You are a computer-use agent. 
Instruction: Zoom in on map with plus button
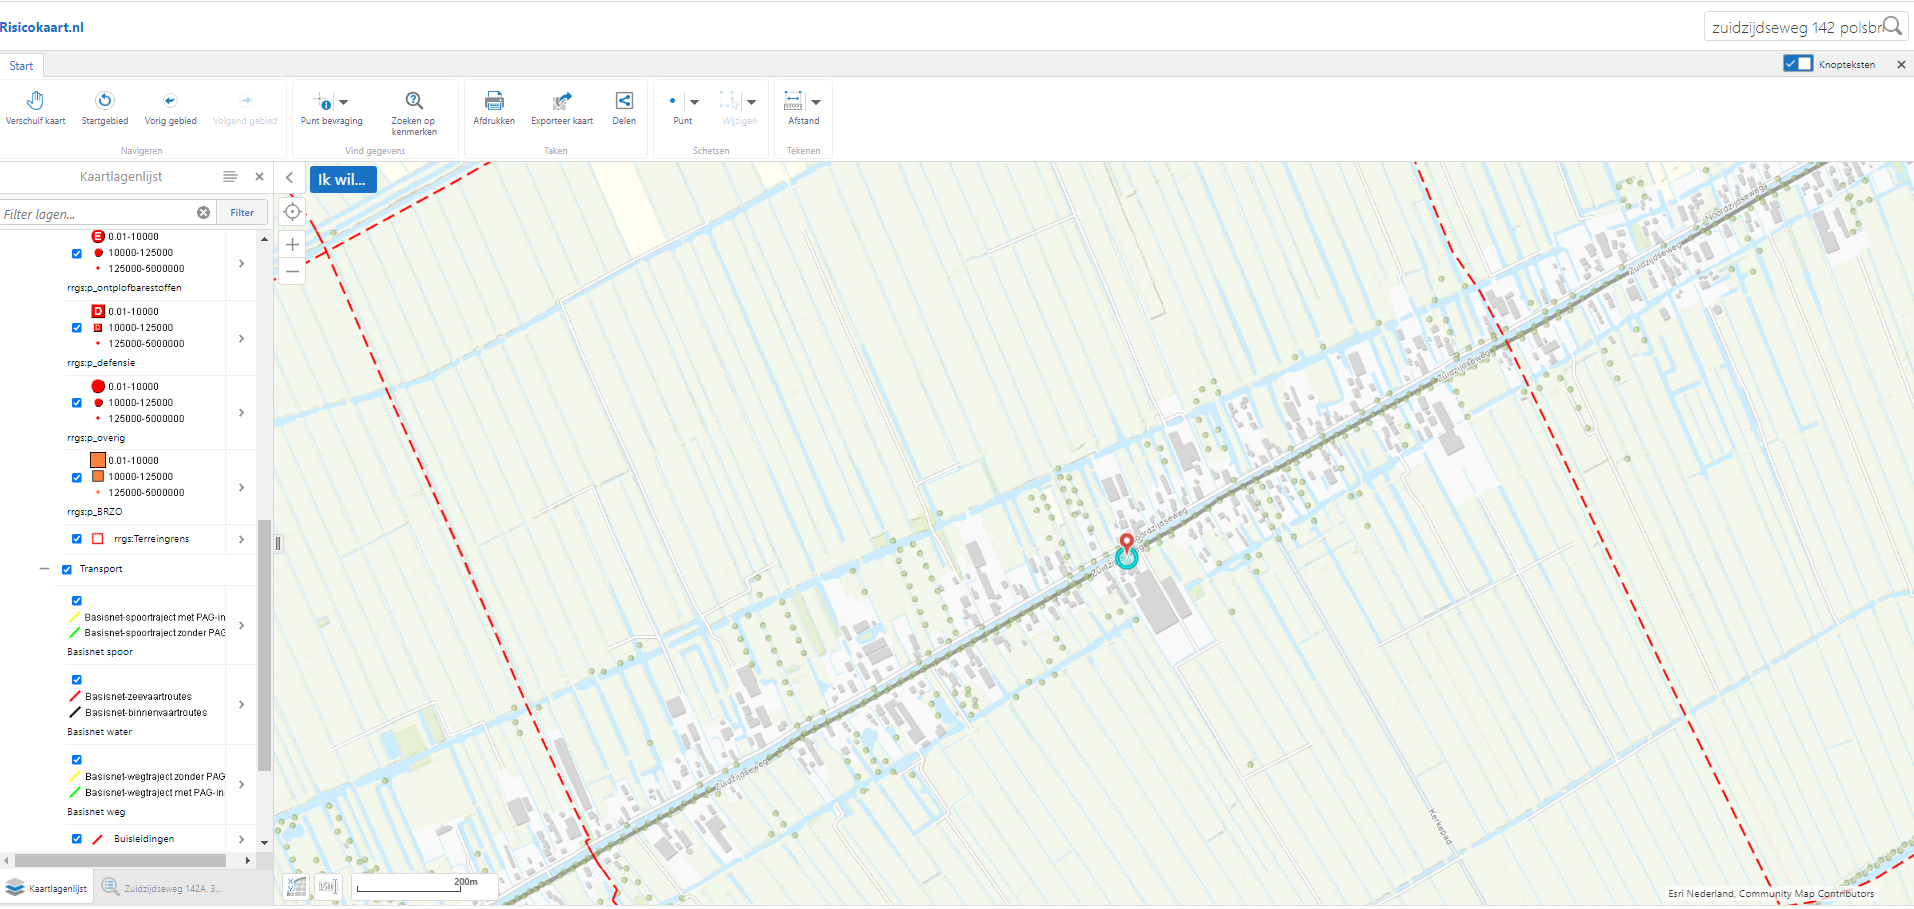click(292, 244)
